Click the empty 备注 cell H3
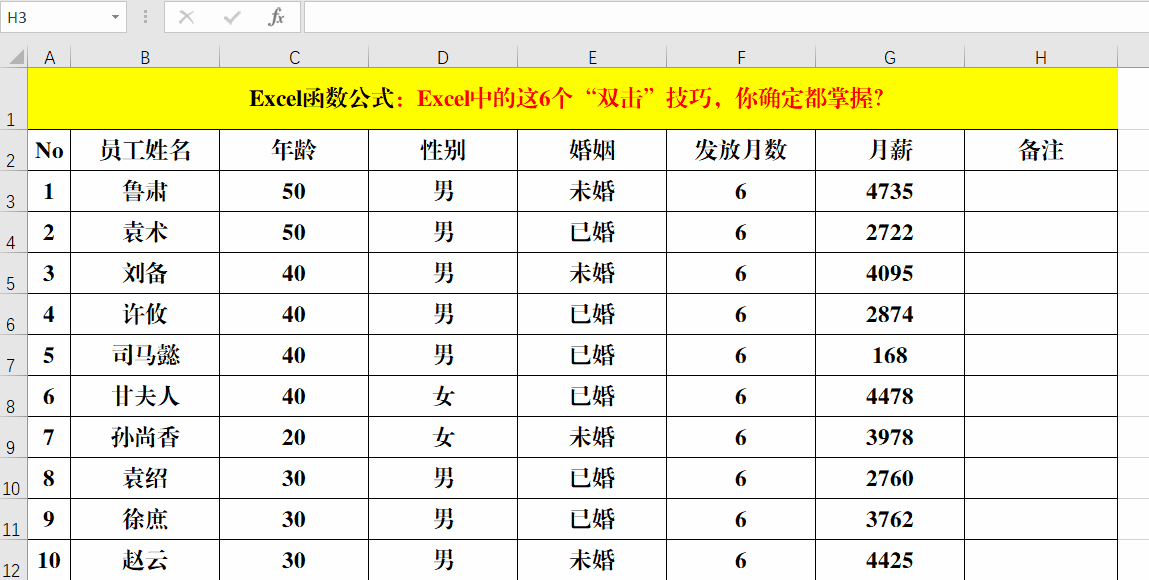Image resolution: width=1149 pixels, height=580 pixels. coord(1041,192)
